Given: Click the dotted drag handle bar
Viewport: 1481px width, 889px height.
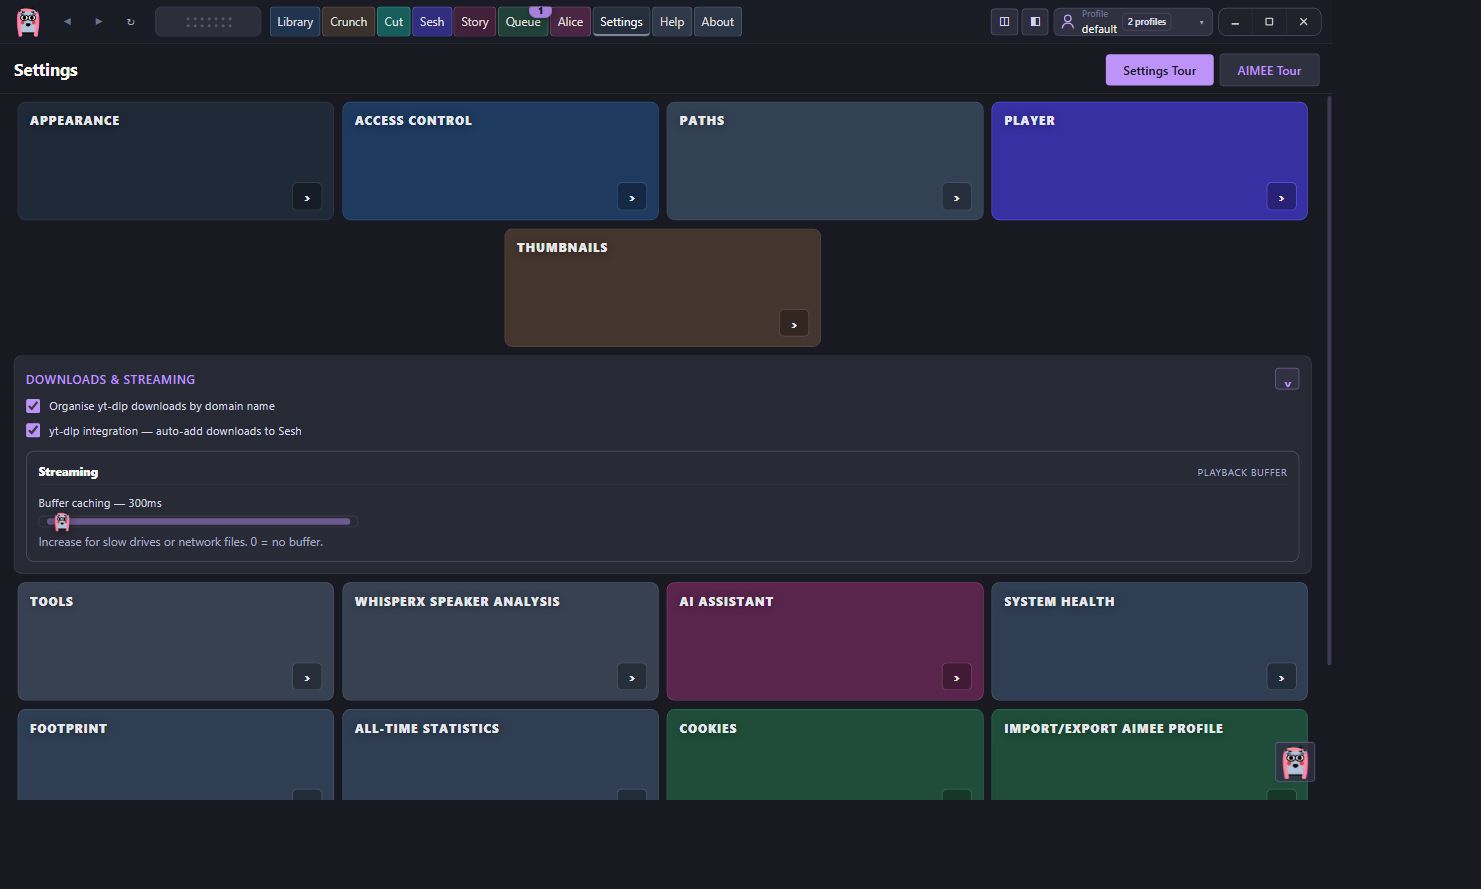Looking at the screenshot, I should coord(208,21).
